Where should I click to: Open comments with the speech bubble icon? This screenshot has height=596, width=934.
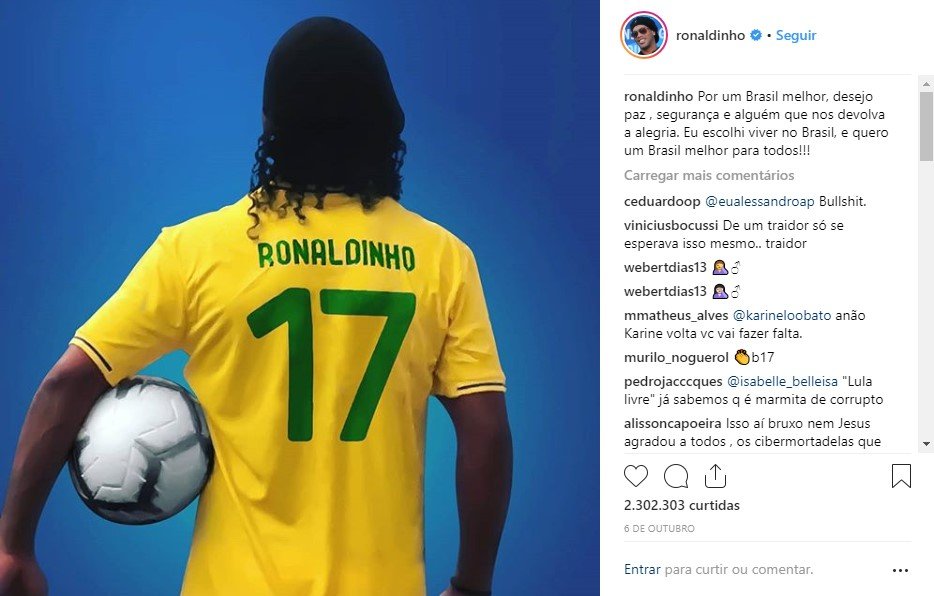point(676,476)
